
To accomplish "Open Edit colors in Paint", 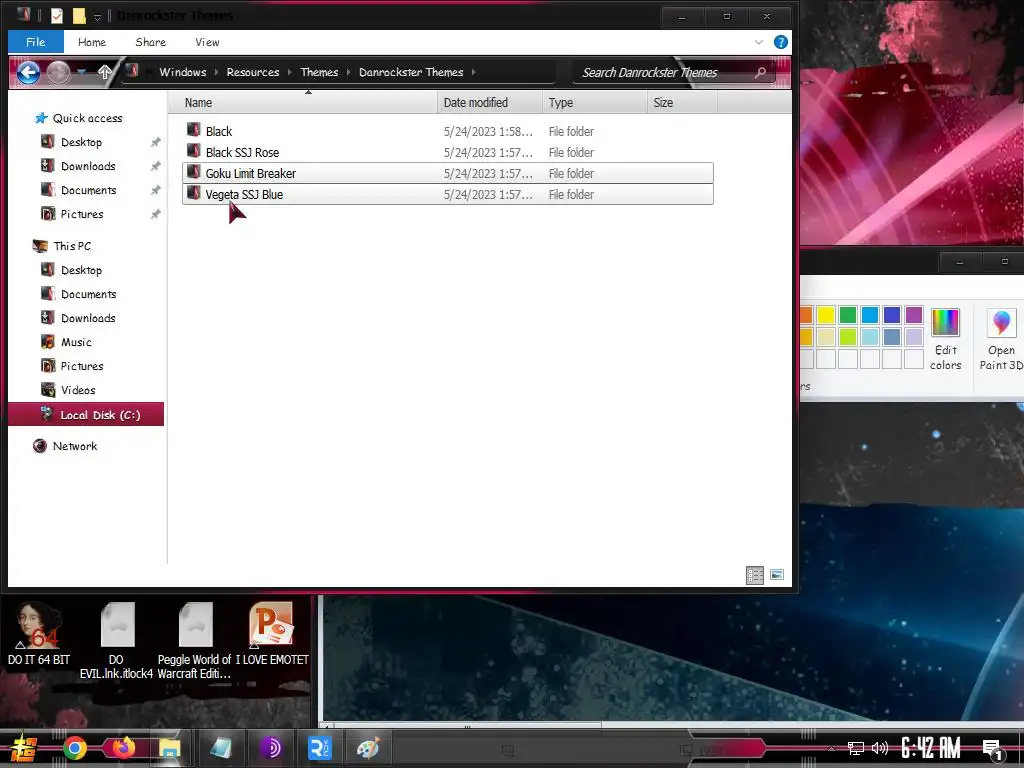I will click(x=946, y=340).
